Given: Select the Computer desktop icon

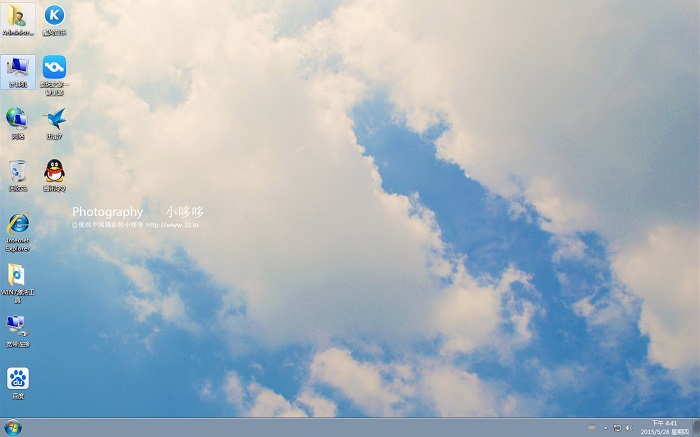Looking at the screenshot, I should tap(18, 72).
